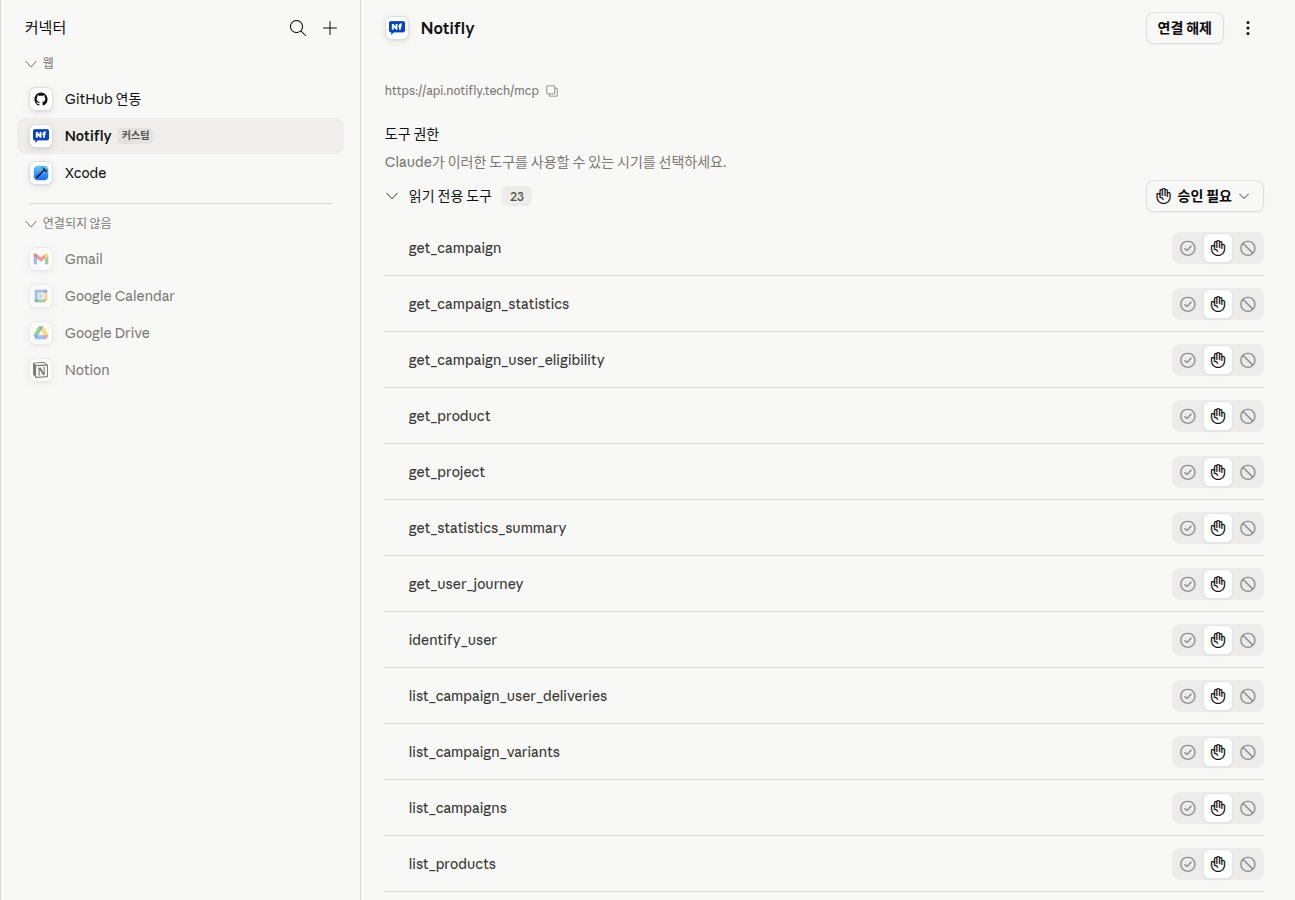Viewport: 1295px width, 900px height.
Task: Always allow get_product tool
Action: (1188, 416)
